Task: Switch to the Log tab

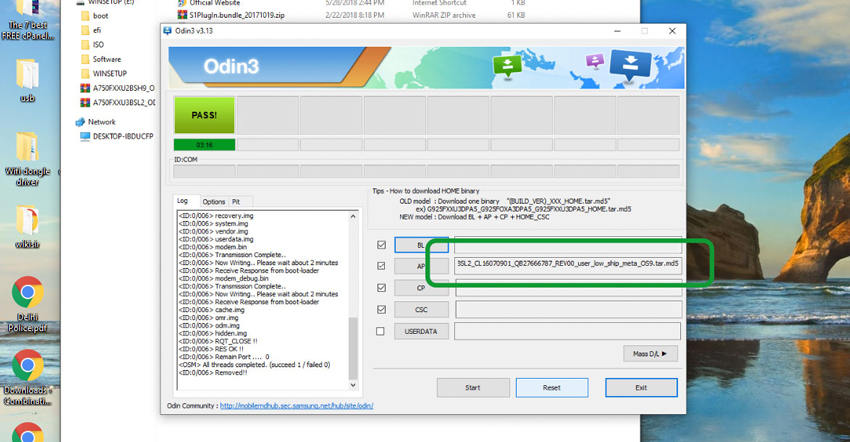Action: [183, 201]
